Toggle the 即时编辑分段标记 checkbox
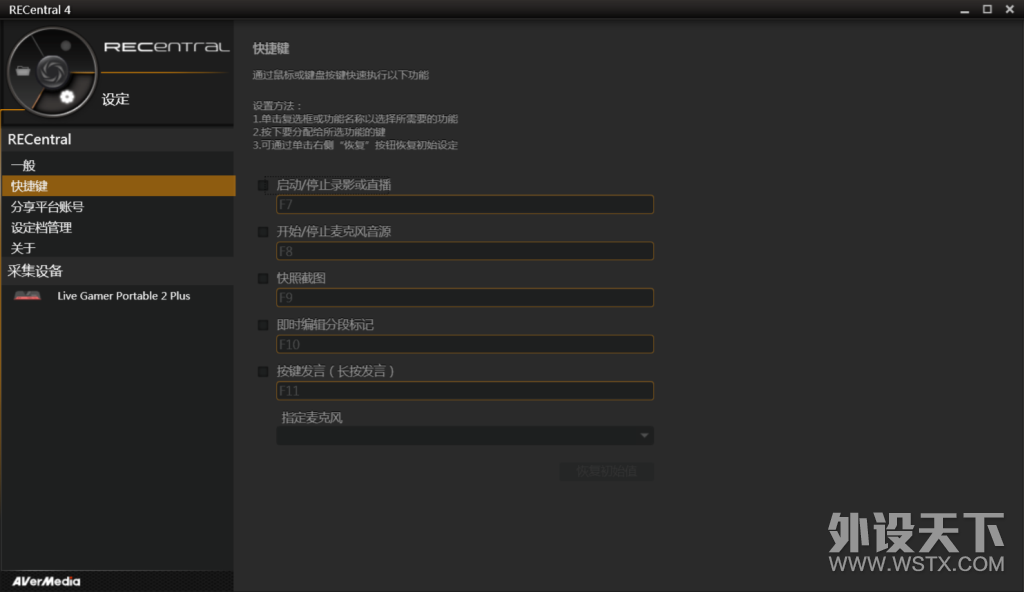1024x592 pixels. 263,325
